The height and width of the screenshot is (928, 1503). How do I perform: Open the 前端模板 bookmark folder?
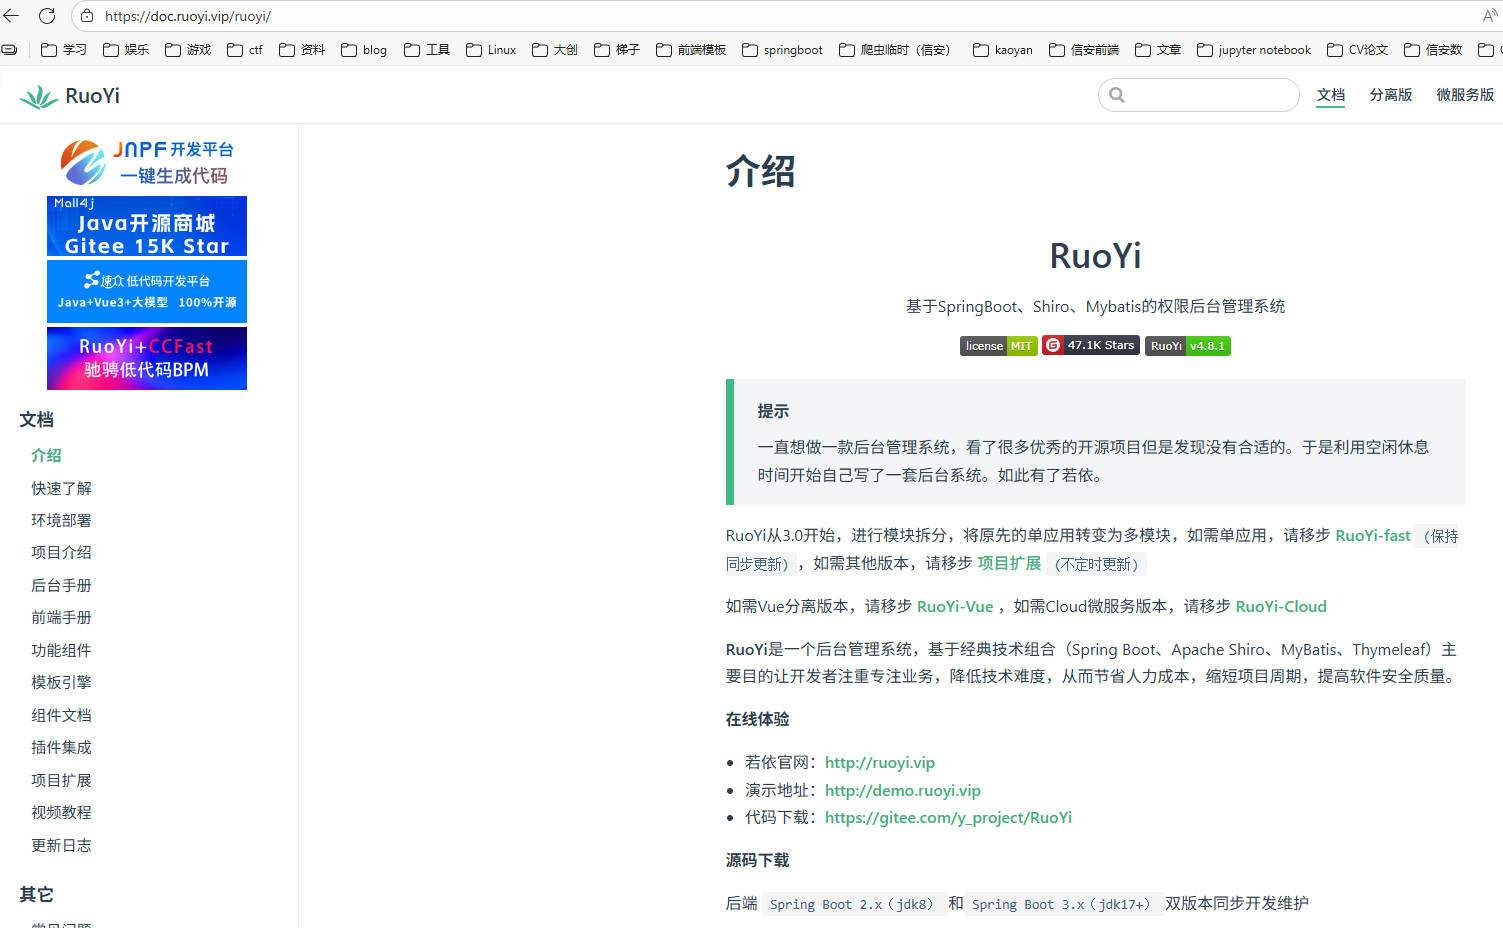[691, 50]
